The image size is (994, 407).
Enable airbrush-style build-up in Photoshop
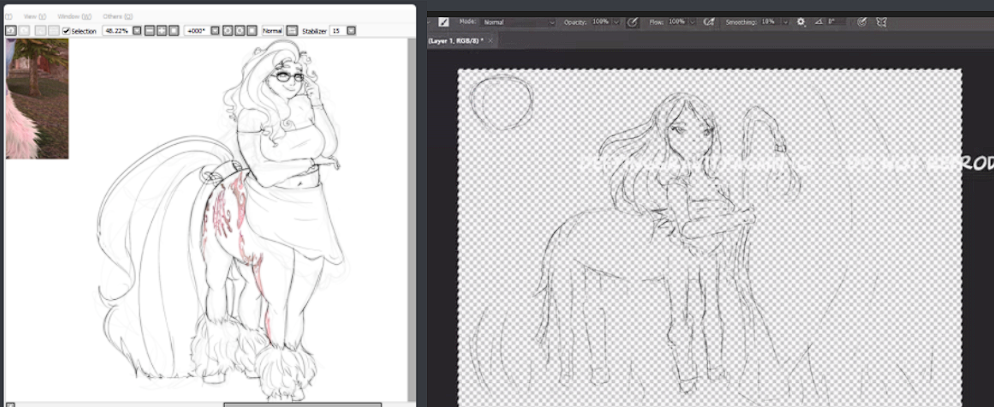pos(709,22)
